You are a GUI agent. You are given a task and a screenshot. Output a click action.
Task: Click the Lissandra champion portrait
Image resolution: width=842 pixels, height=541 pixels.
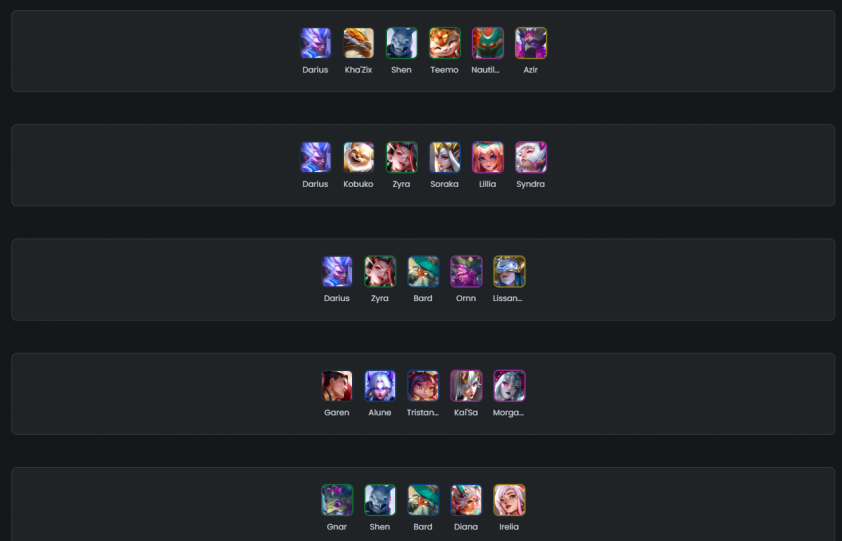pos(509,272)
